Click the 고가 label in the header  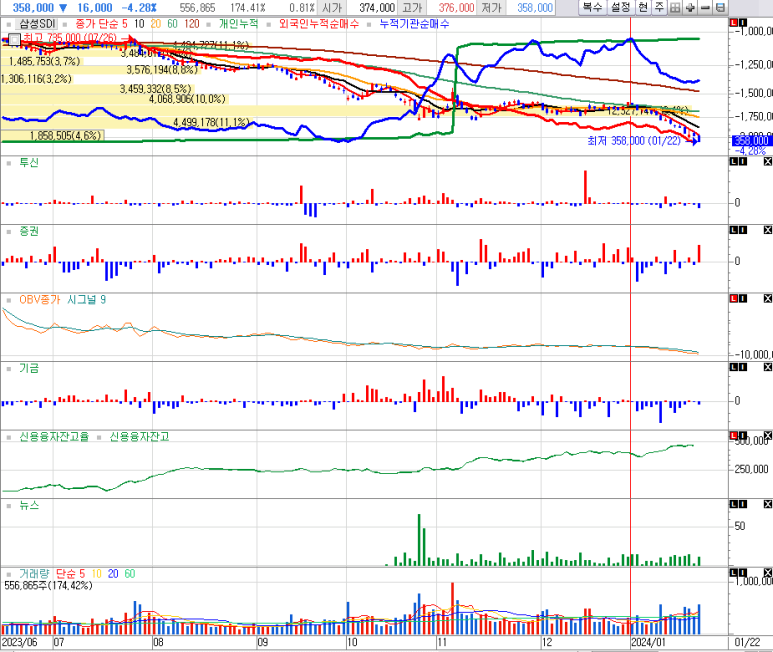412,7
